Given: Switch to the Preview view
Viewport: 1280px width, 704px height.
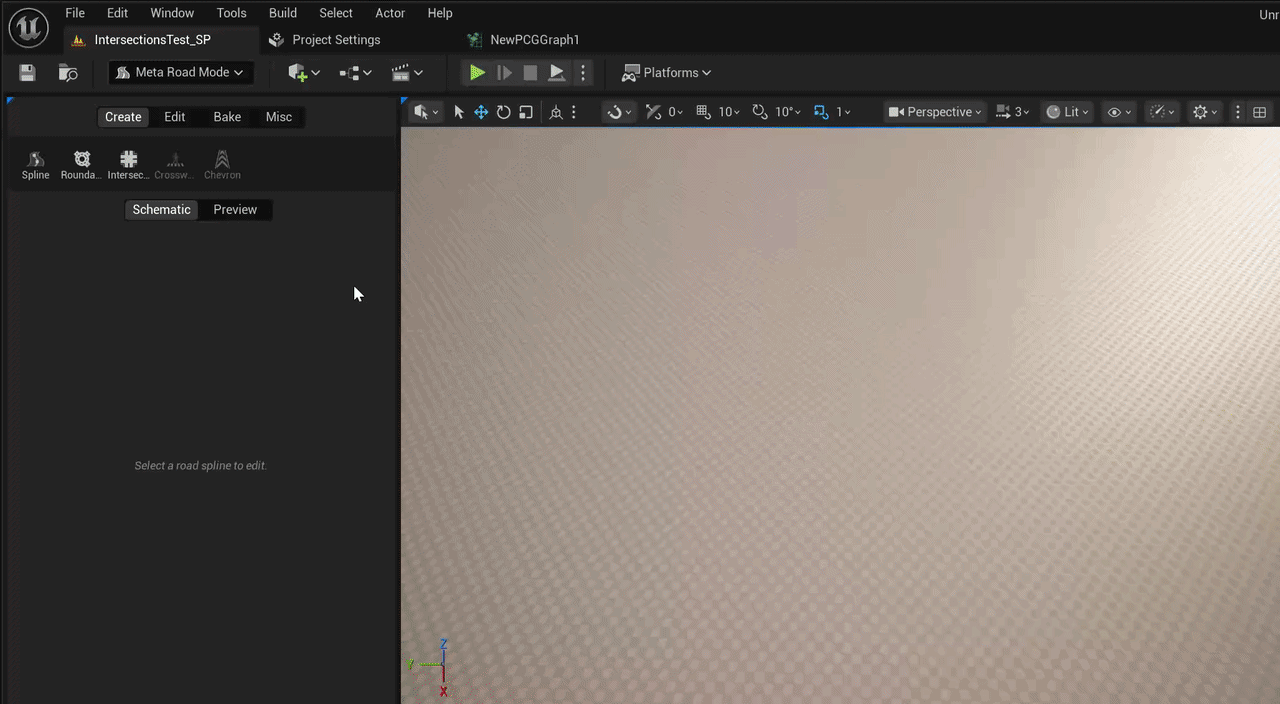Looking at the screenshot, I should pos(235,209).
